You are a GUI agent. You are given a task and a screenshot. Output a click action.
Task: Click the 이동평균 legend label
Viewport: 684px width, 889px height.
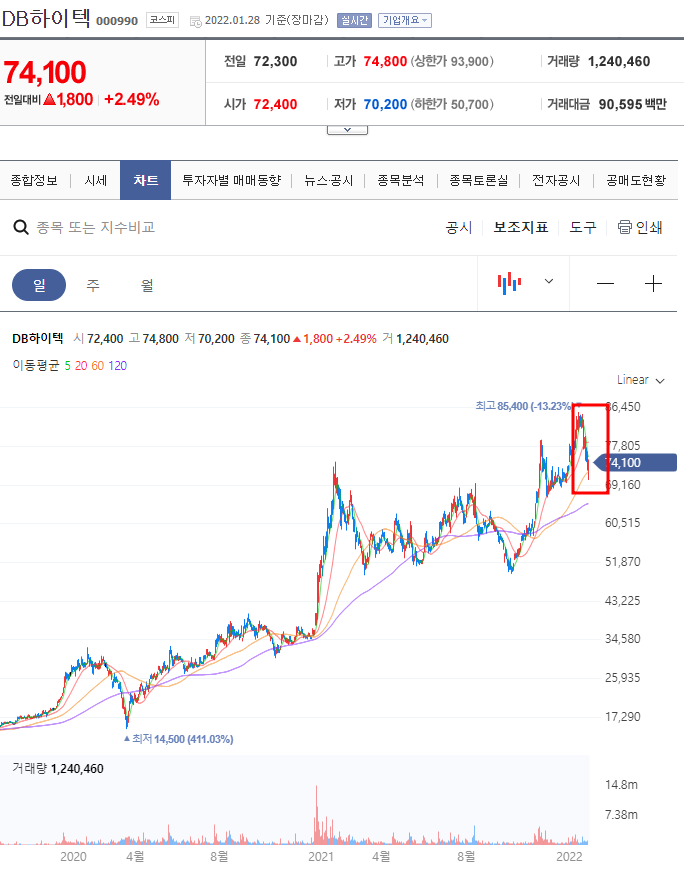point(36,365)
